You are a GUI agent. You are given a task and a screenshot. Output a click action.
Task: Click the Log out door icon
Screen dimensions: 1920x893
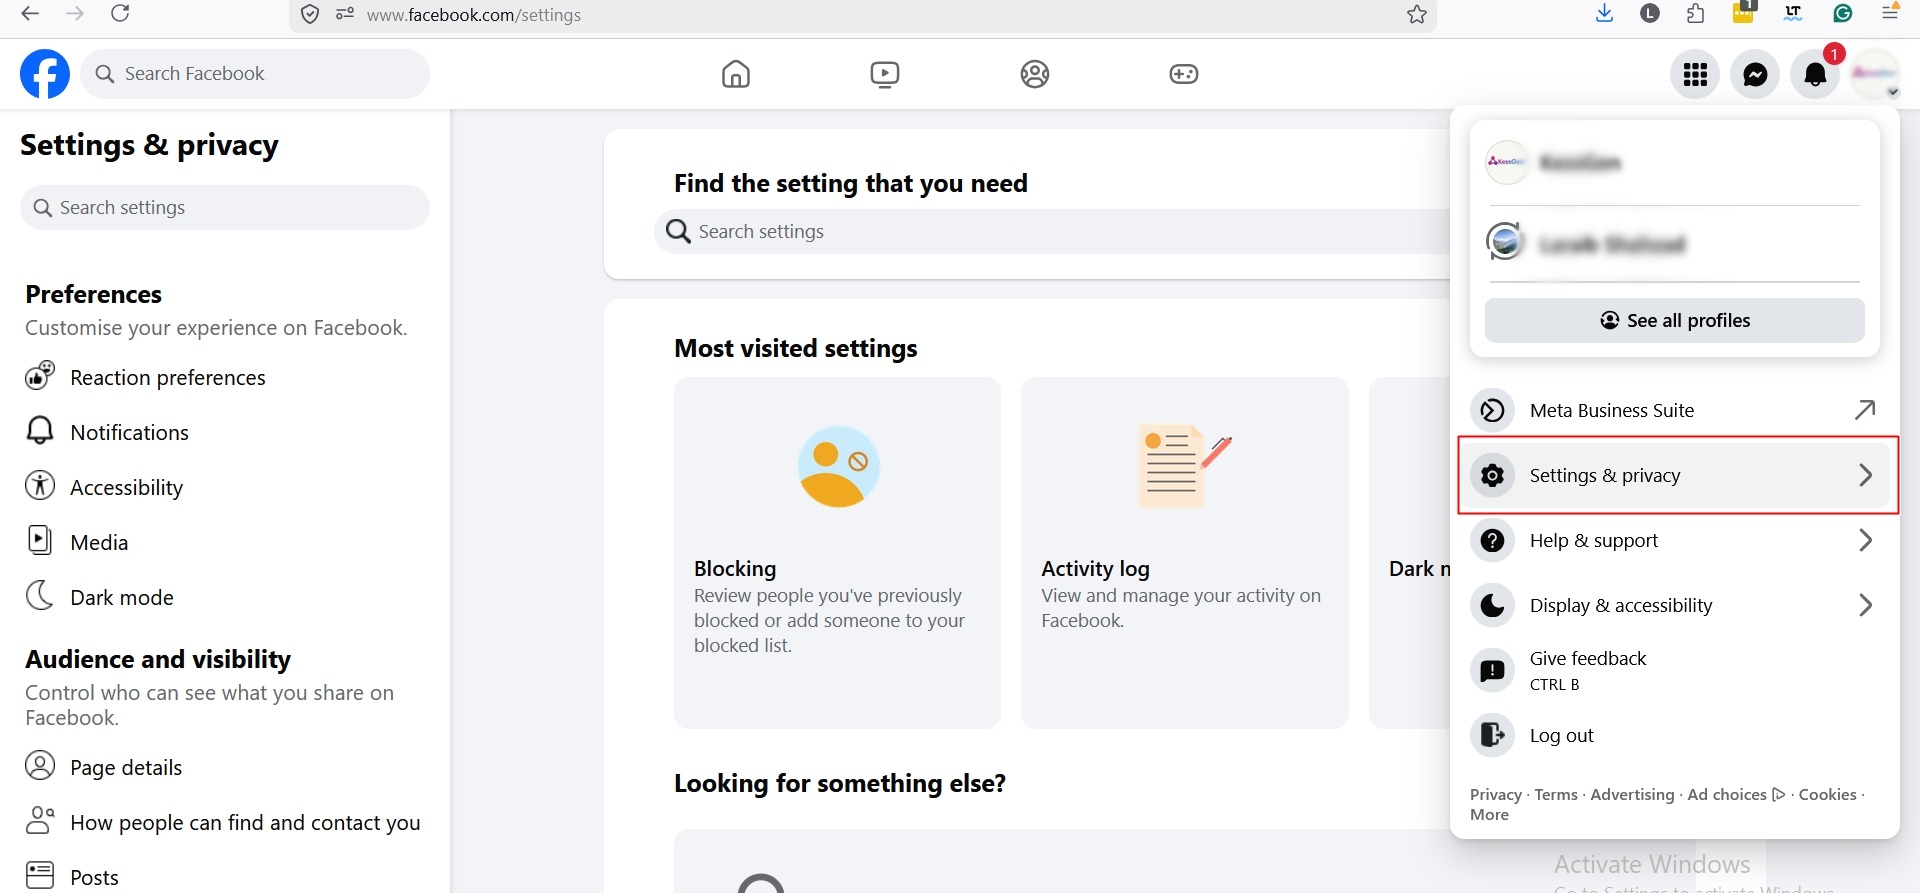(x=1492, y=735)
